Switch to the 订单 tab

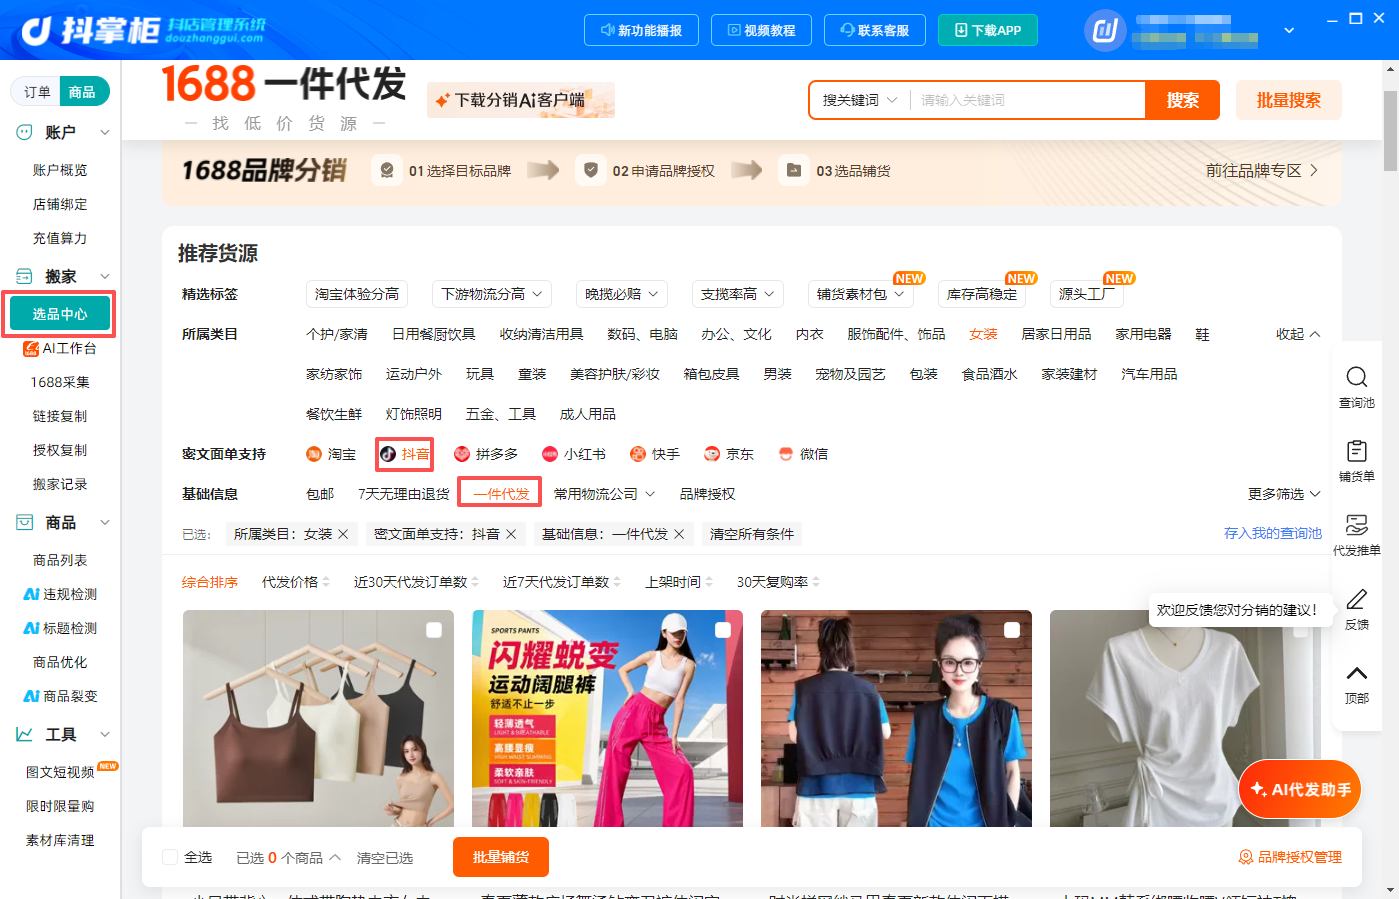click(37, 92)
